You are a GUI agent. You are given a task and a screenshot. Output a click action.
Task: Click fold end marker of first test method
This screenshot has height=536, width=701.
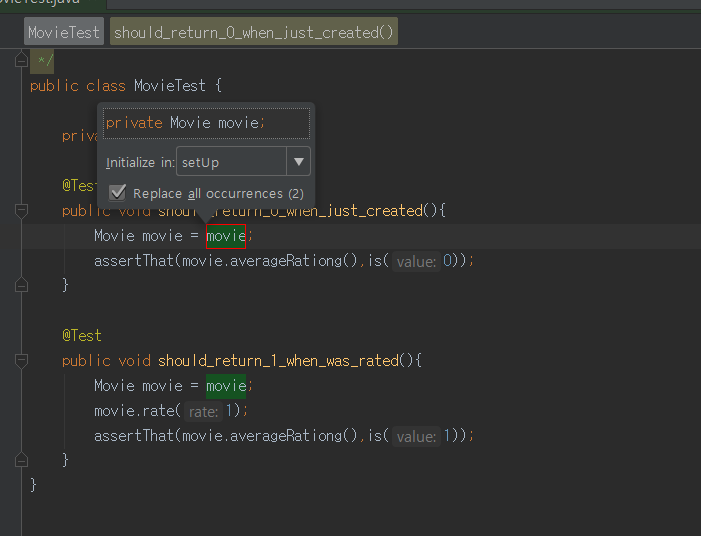[x=21, y=284]
